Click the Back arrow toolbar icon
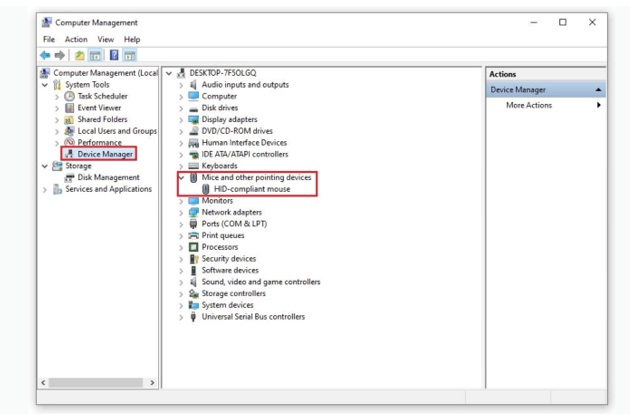 [46, 54]
